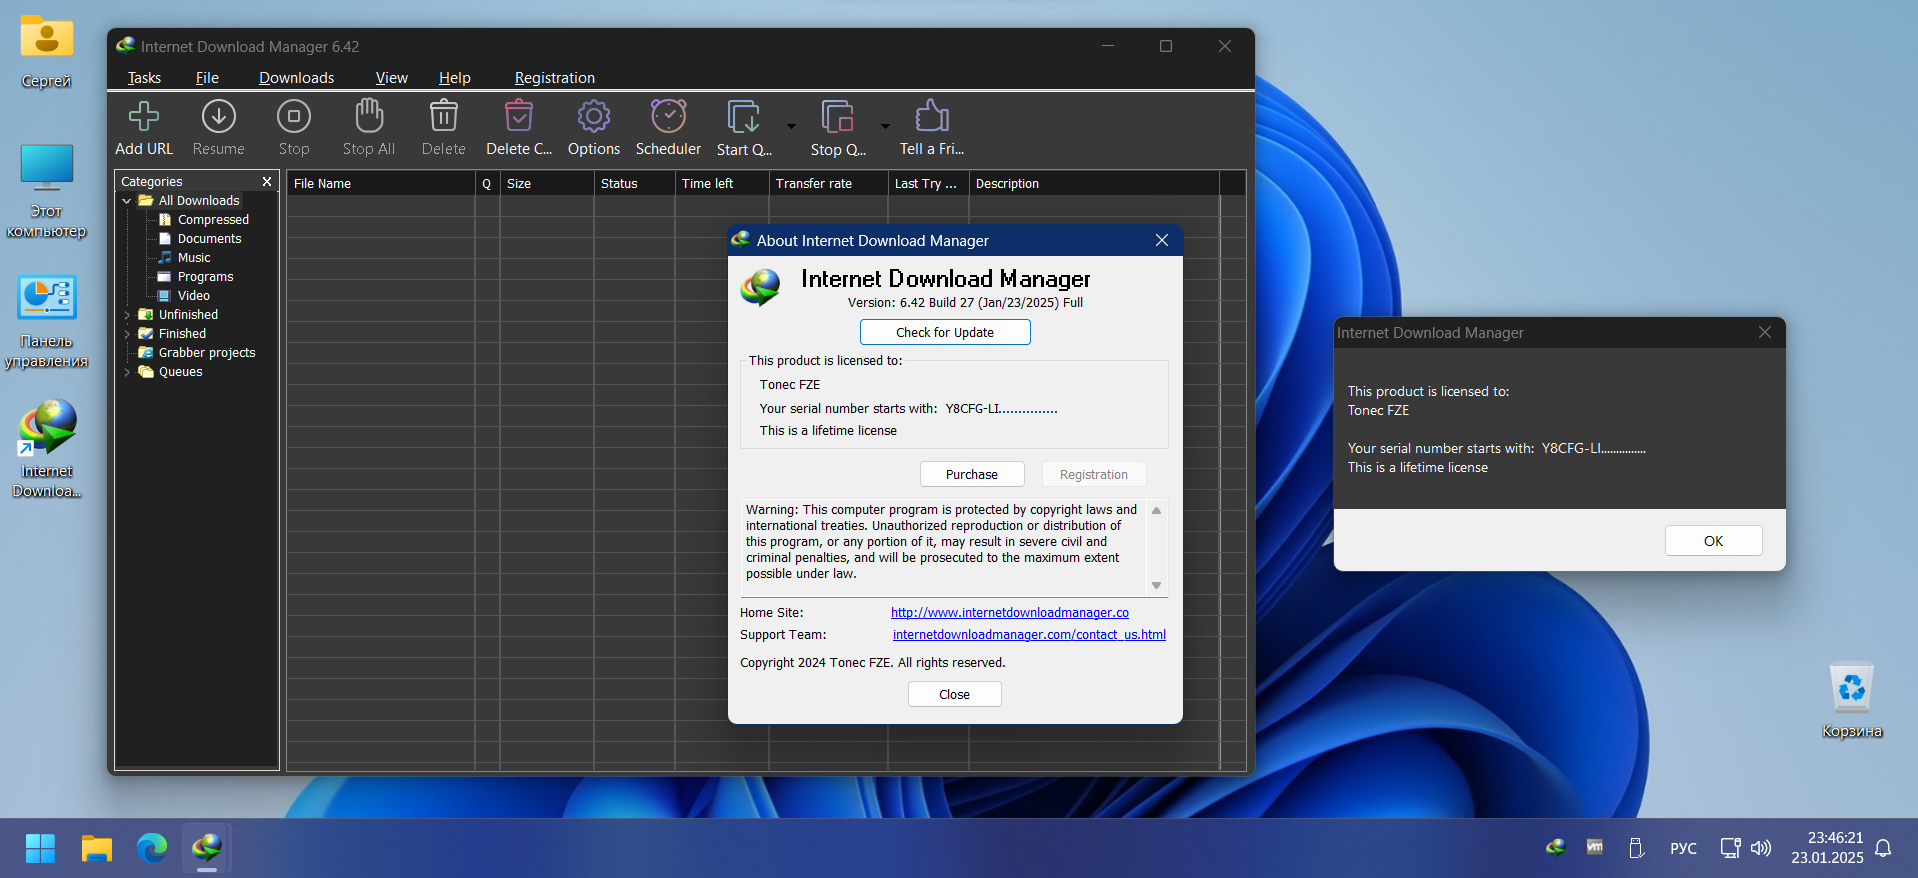Click OK in the license message box
This screenshot has width=1918, height=878.
click(x=1713, y=541)
